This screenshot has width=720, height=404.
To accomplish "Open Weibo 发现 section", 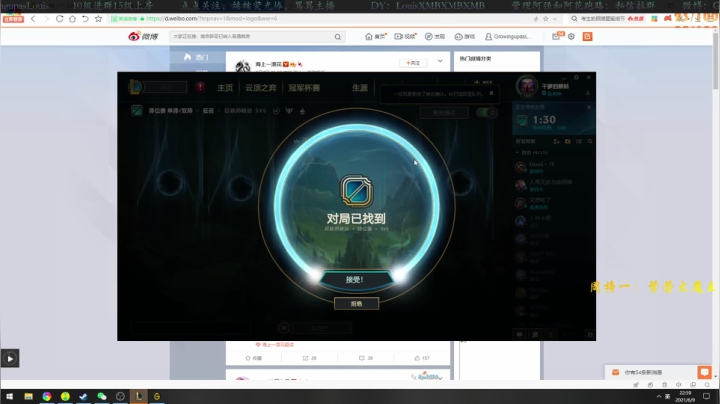I will tap(434, 36).
